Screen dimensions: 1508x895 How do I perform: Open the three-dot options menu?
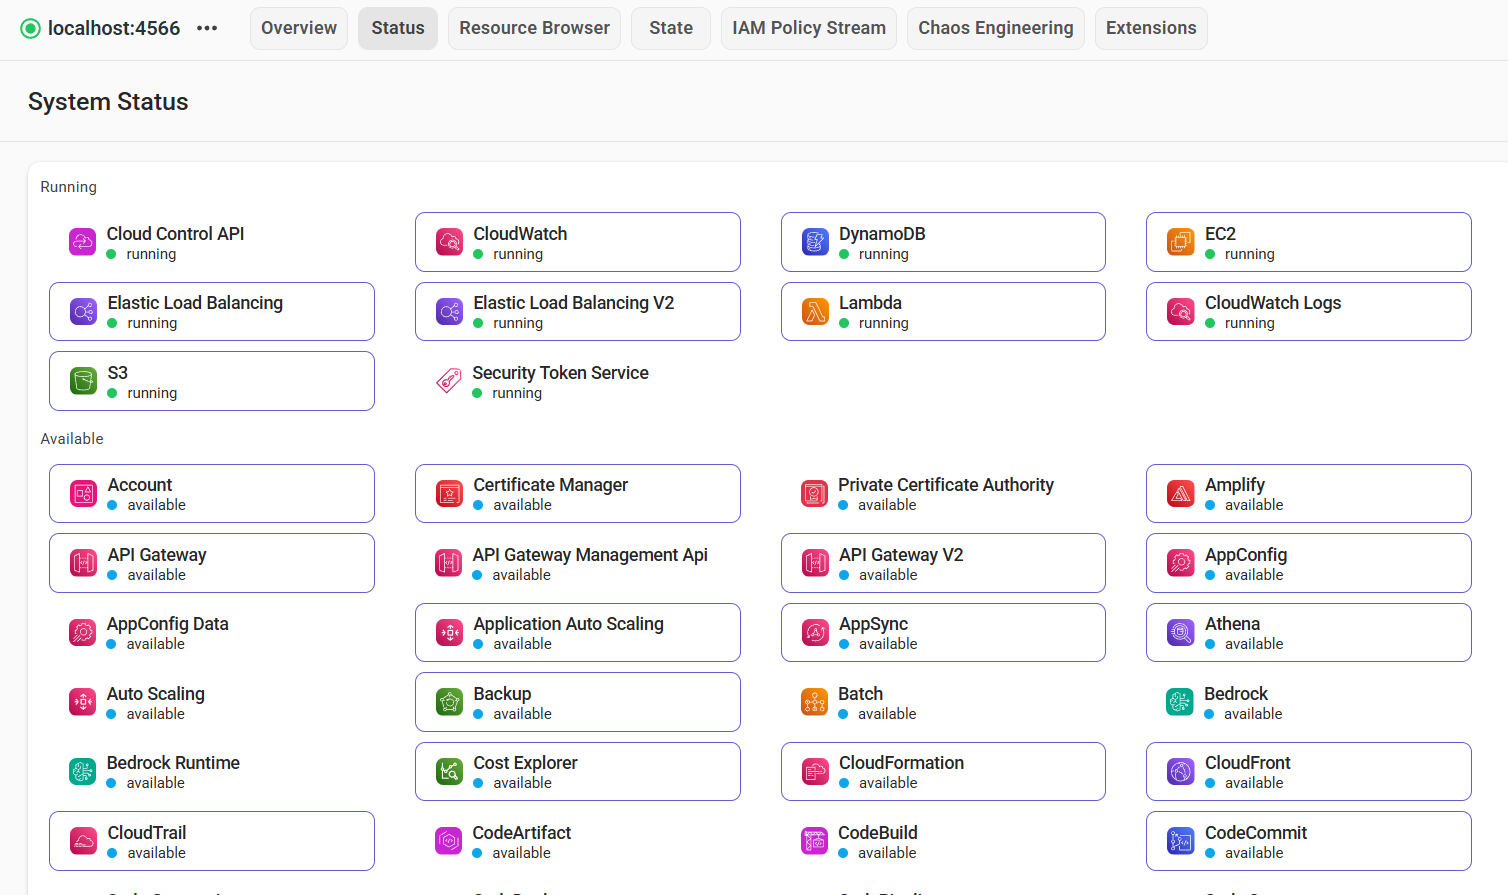click(207, 28)
